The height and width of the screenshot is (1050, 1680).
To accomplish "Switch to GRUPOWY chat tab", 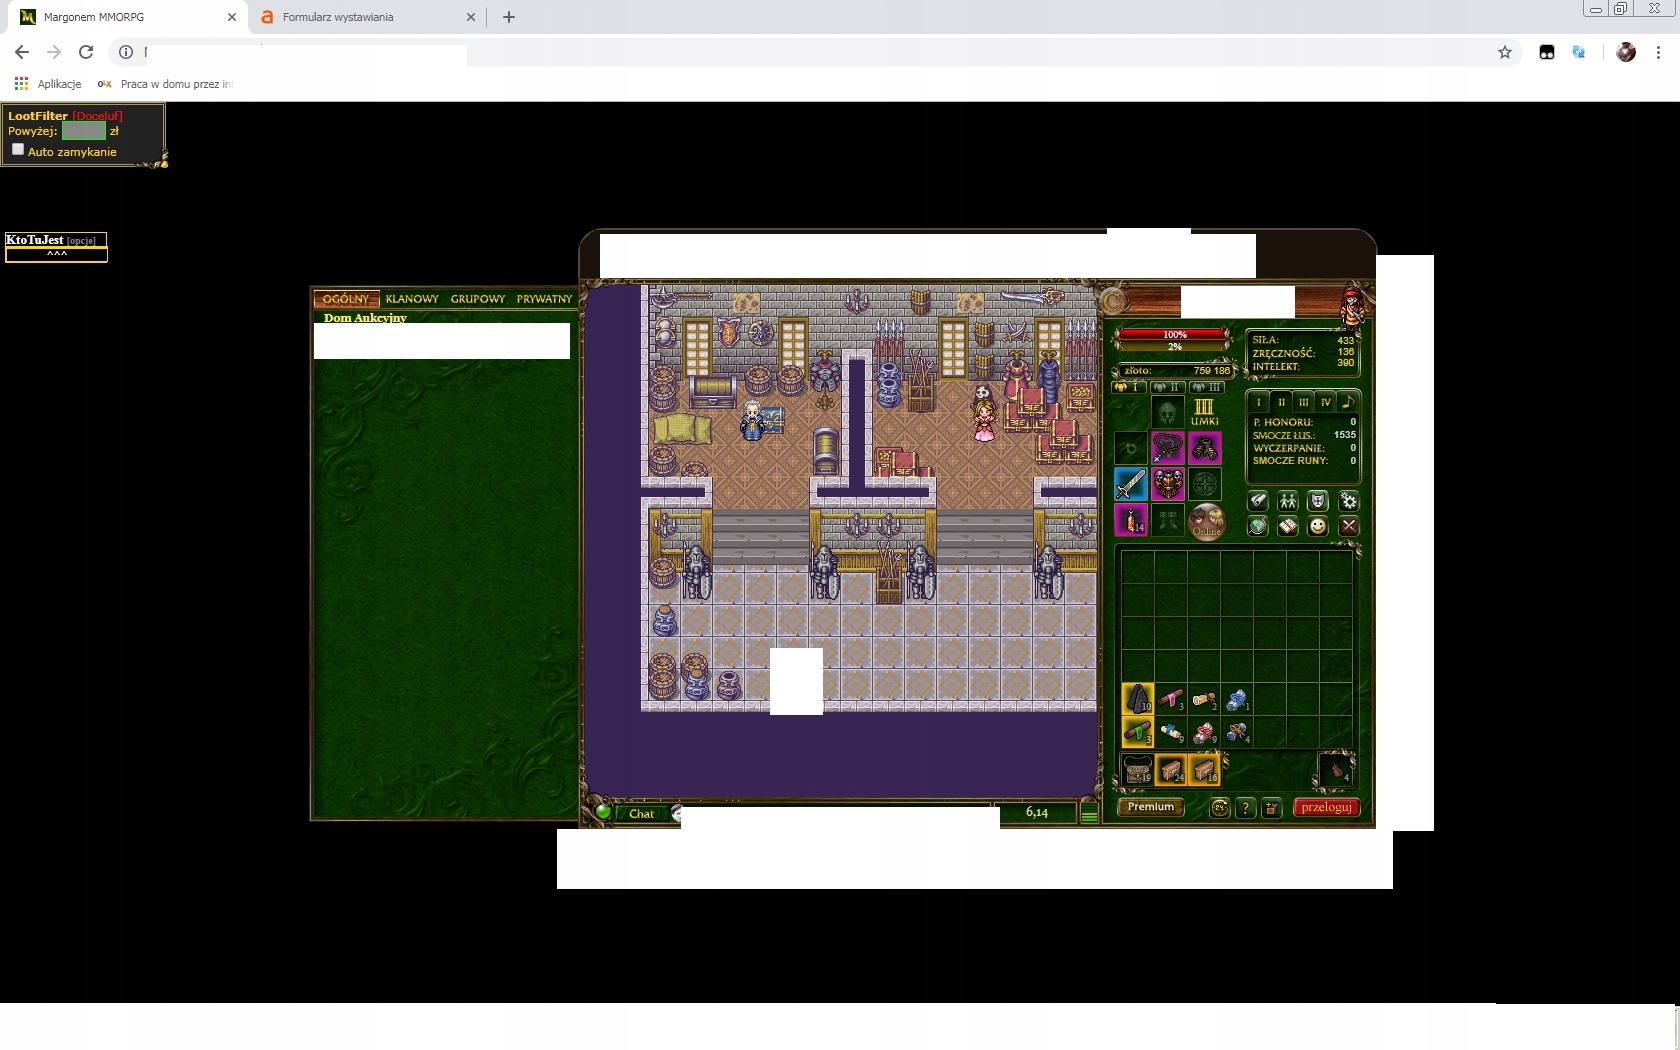I will (x=478, y=299).
